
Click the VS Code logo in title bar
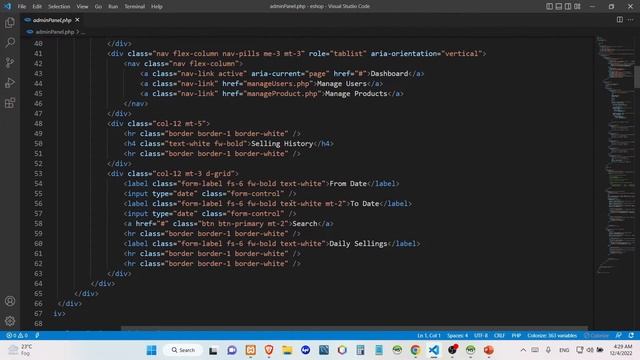(7, 6)
